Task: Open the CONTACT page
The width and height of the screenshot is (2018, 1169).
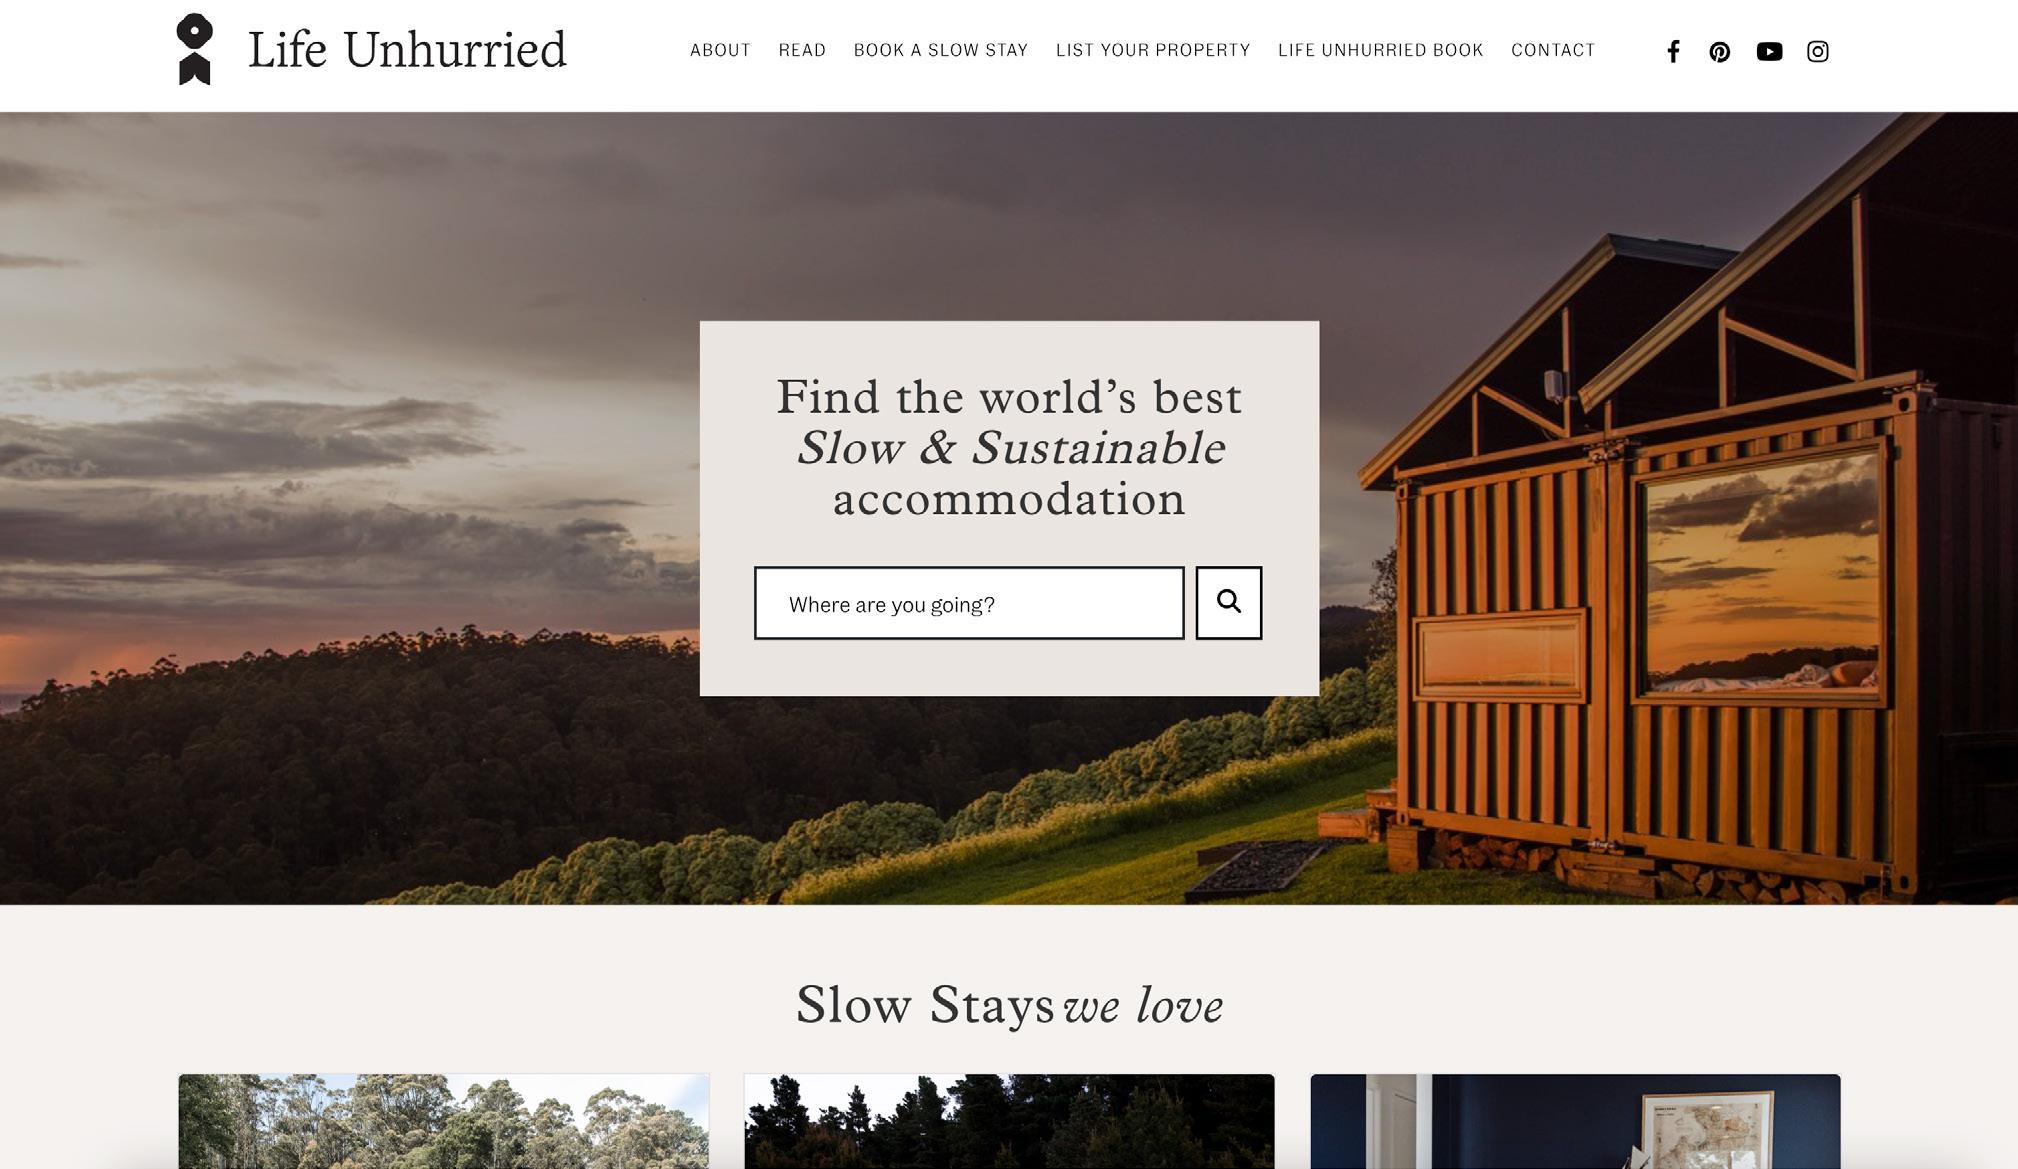Action: (1553, 50)
